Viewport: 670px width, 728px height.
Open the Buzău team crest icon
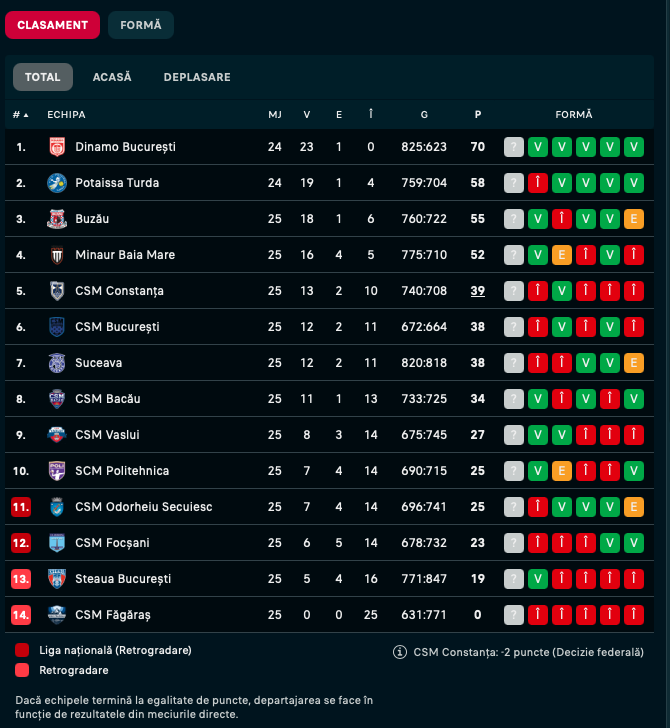click(x=57, y=219)
